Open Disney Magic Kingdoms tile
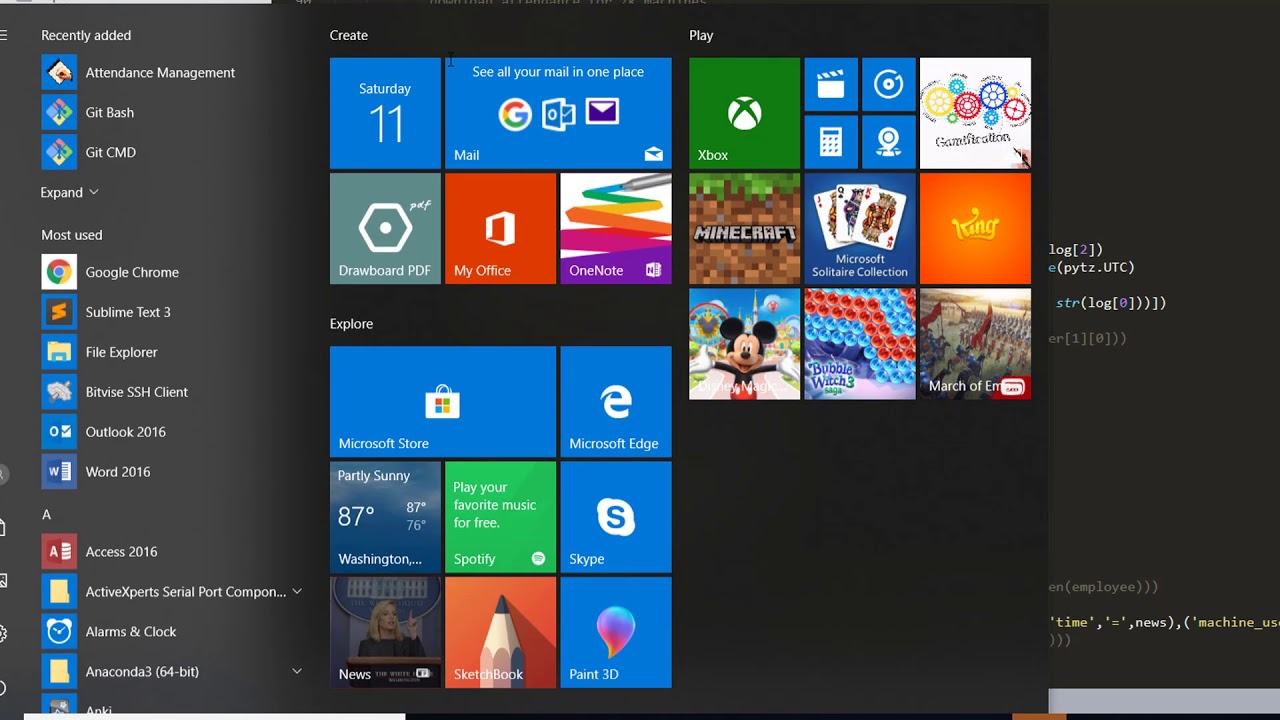This screenshot has height=720, width=1280. [x=744, y=344]
